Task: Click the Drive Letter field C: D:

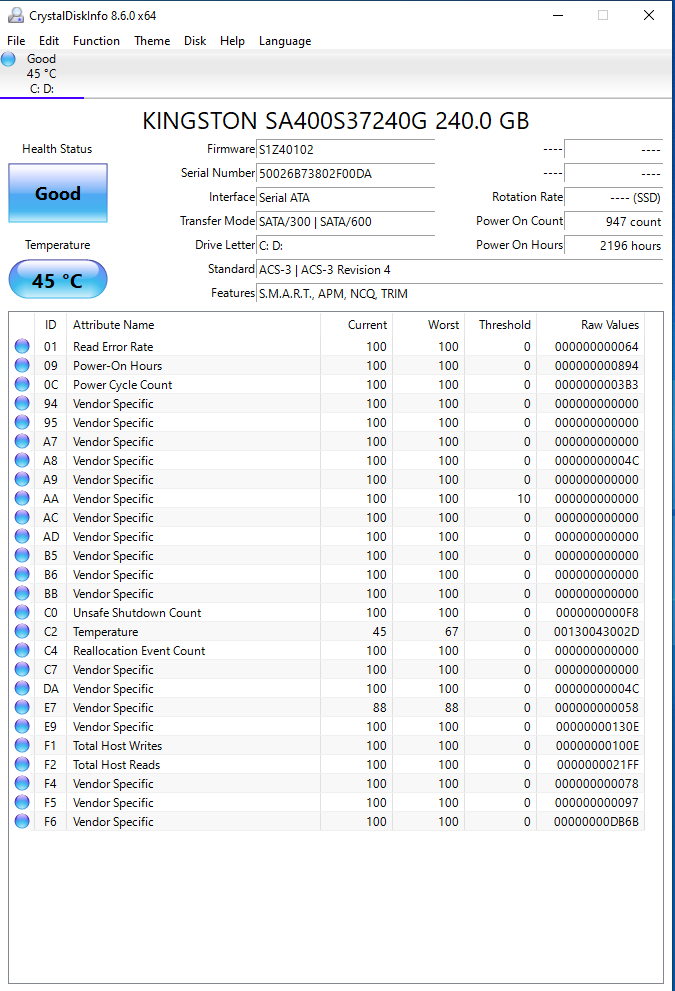Action: 346,246
